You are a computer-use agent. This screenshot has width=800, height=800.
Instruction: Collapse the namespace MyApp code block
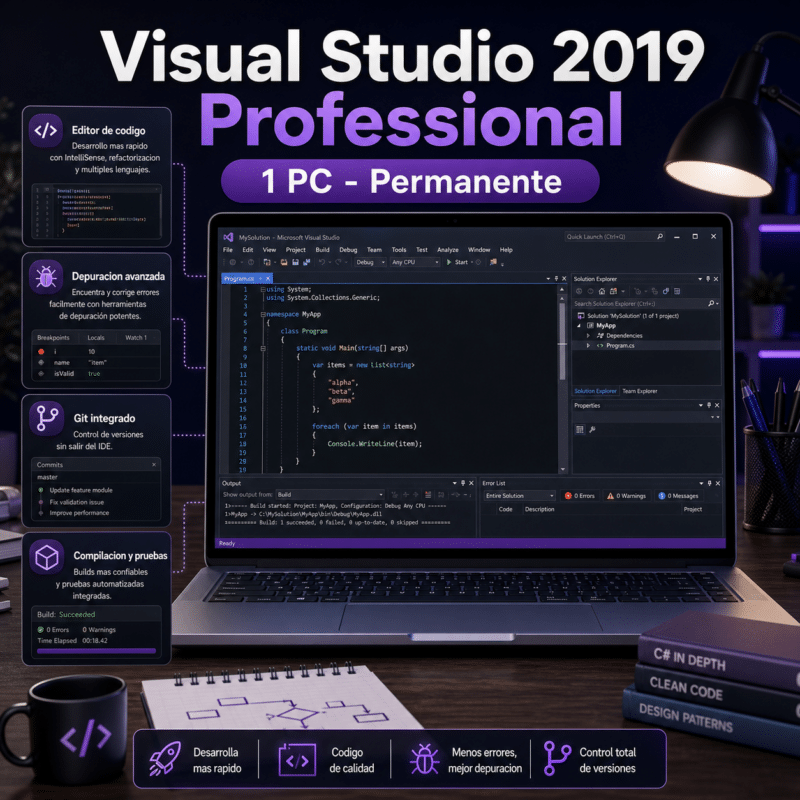[263, 314]
